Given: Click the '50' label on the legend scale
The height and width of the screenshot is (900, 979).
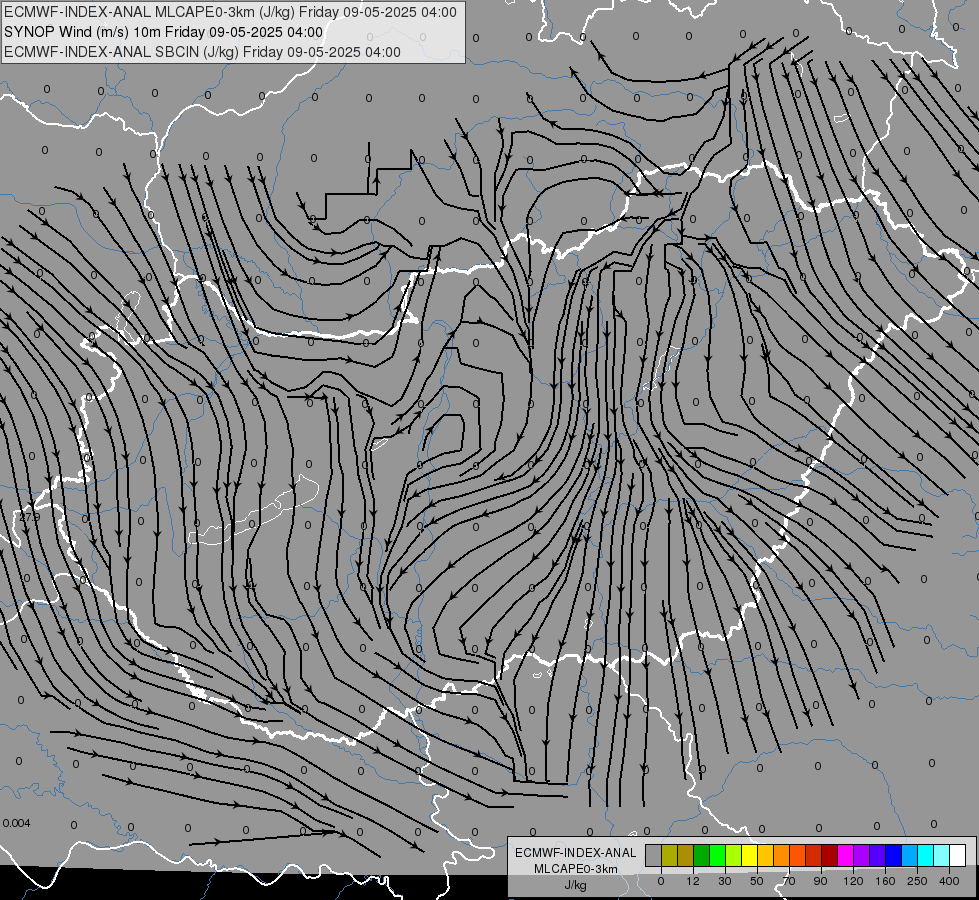Looking at the screenshot, I should pyautogui.click(x=757, y=881).
